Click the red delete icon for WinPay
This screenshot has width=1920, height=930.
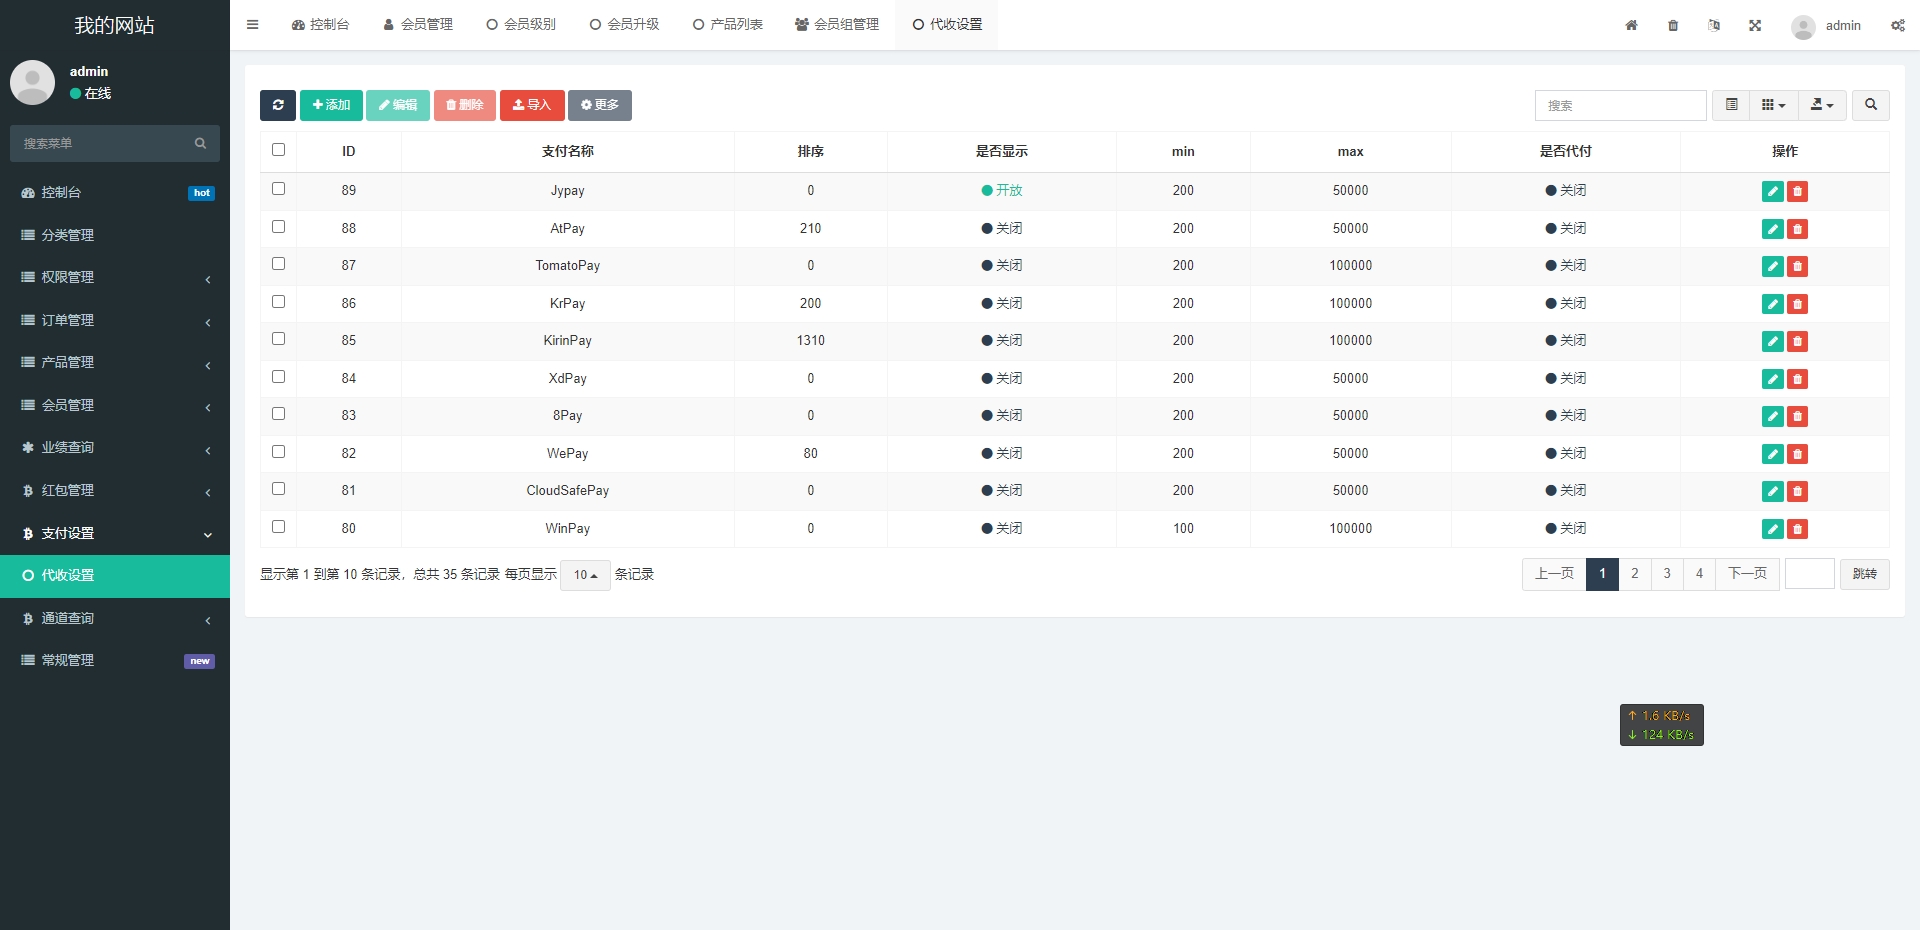tap(1797, 529)
